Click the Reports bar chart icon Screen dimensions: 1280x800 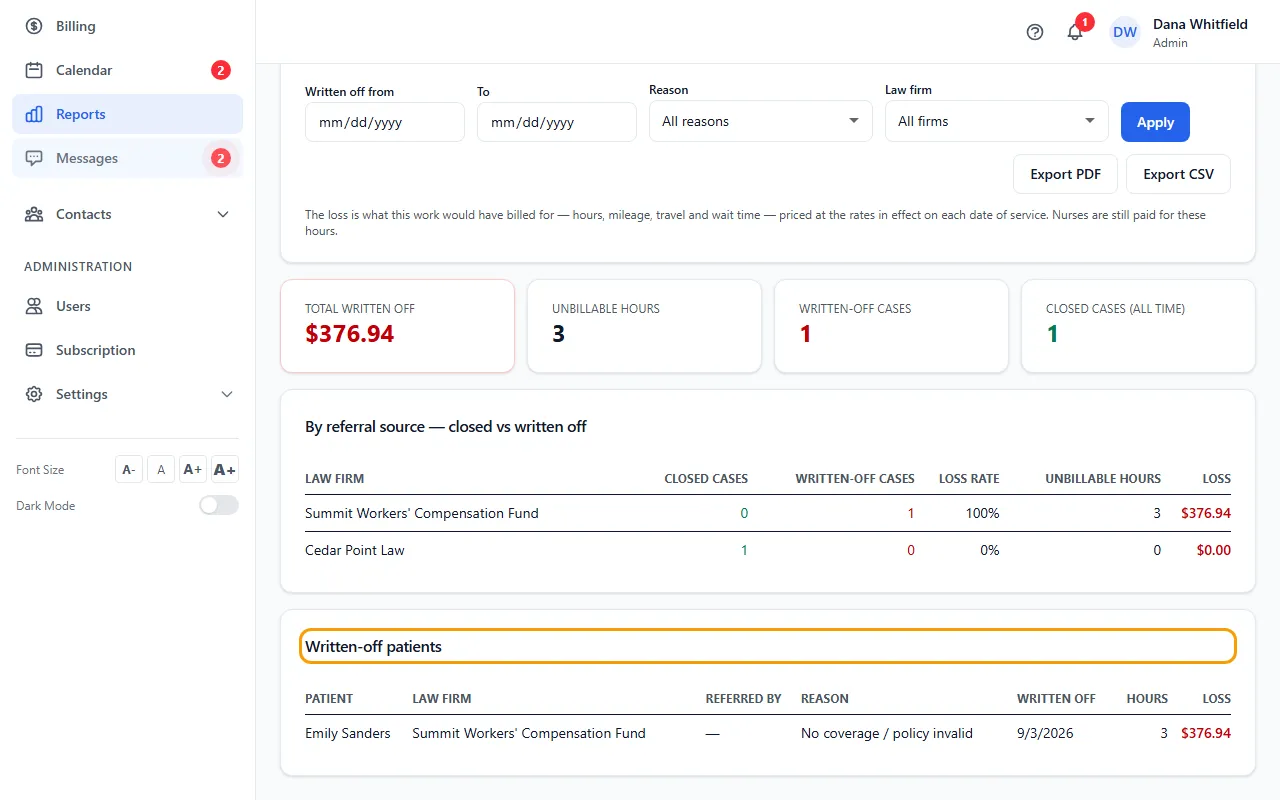34,114
